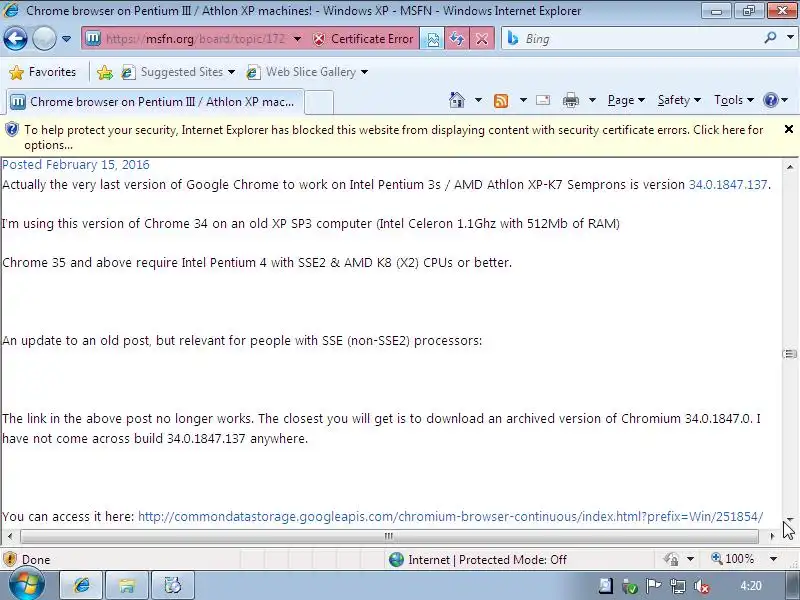
Task: Open the Help question mark menu
Action: click(x=775, y=100)
